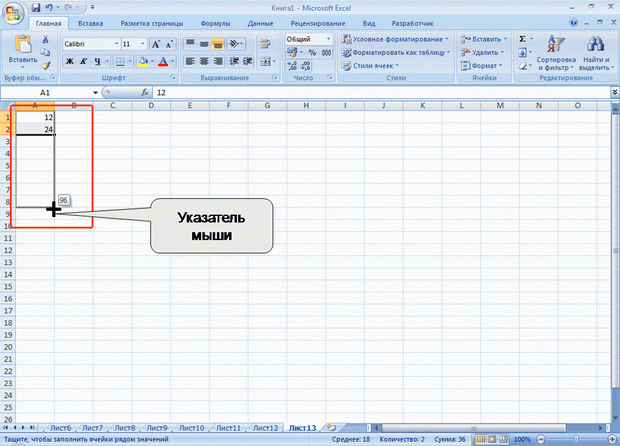The height and width of the screenshot is (446, 620).
Task: Increase font size with large A icon
Action: coord(156,44)
